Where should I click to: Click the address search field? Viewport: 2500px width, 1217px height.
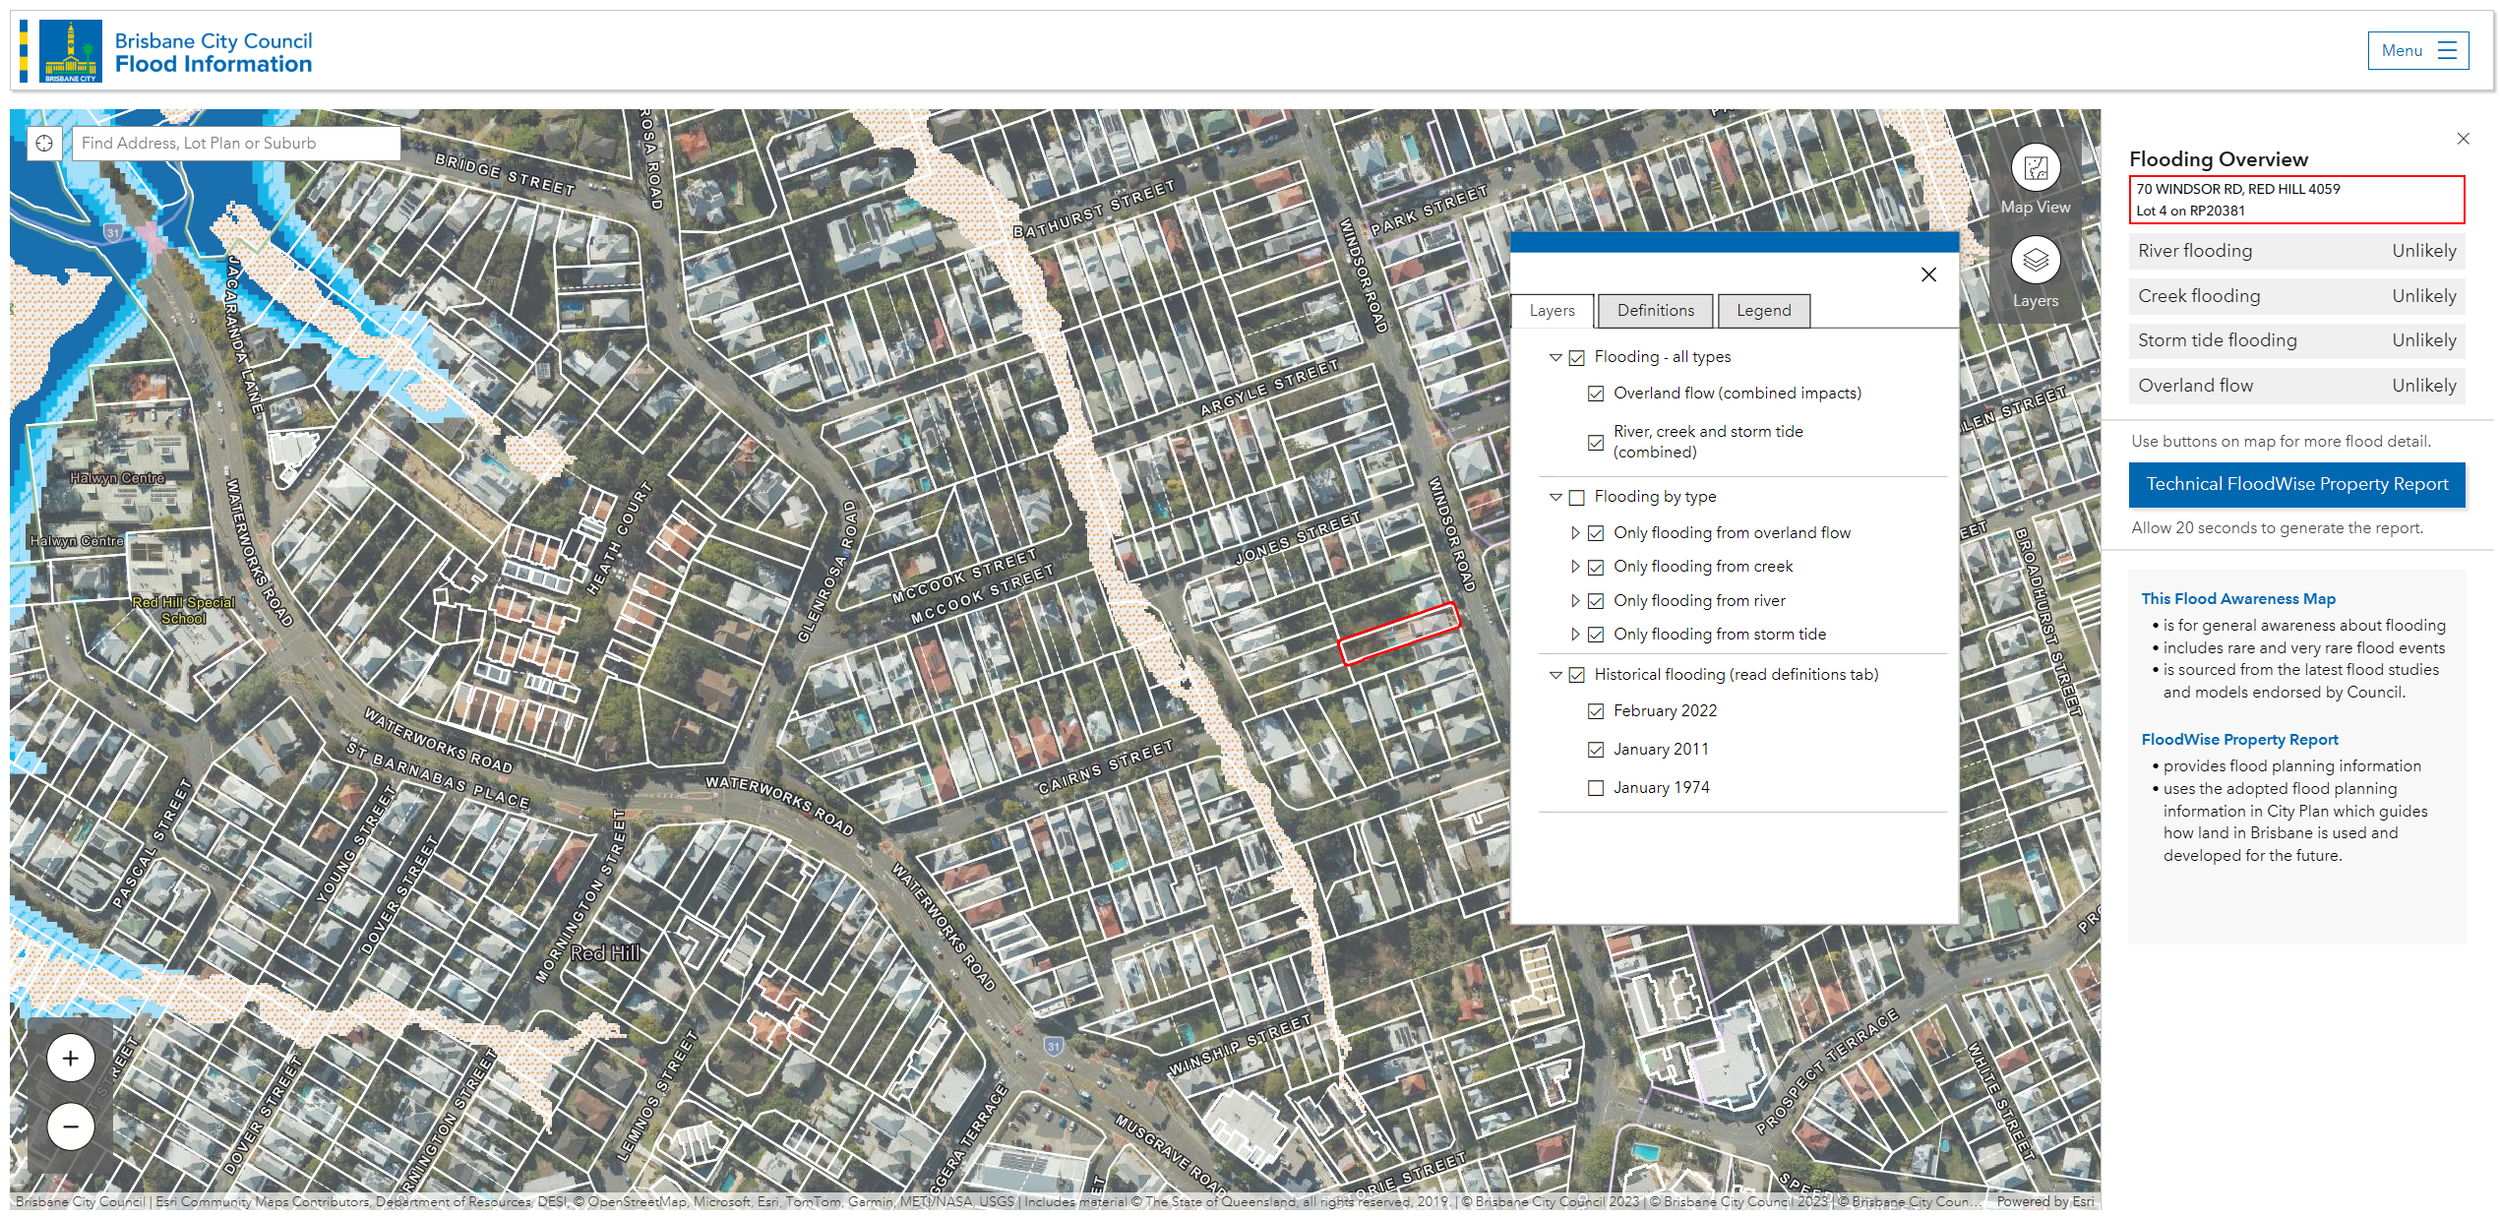tap(236, 143)
